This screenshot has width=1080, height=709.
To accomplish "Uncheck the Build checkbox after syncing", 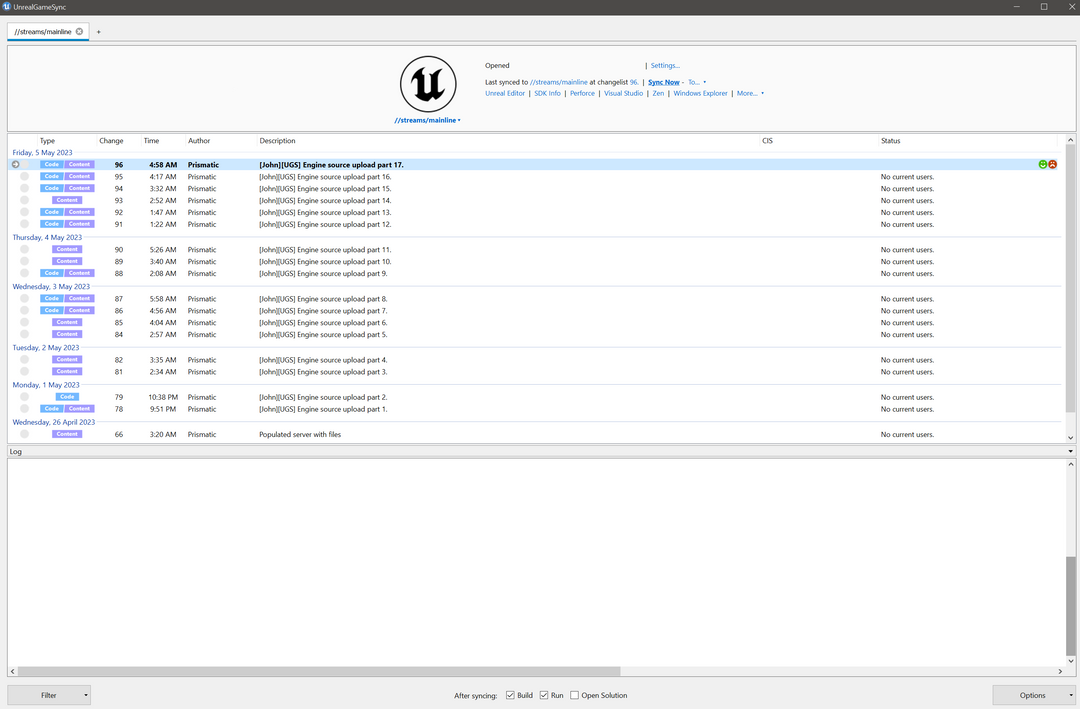I will pyautogui.click(x=508, y=695).
